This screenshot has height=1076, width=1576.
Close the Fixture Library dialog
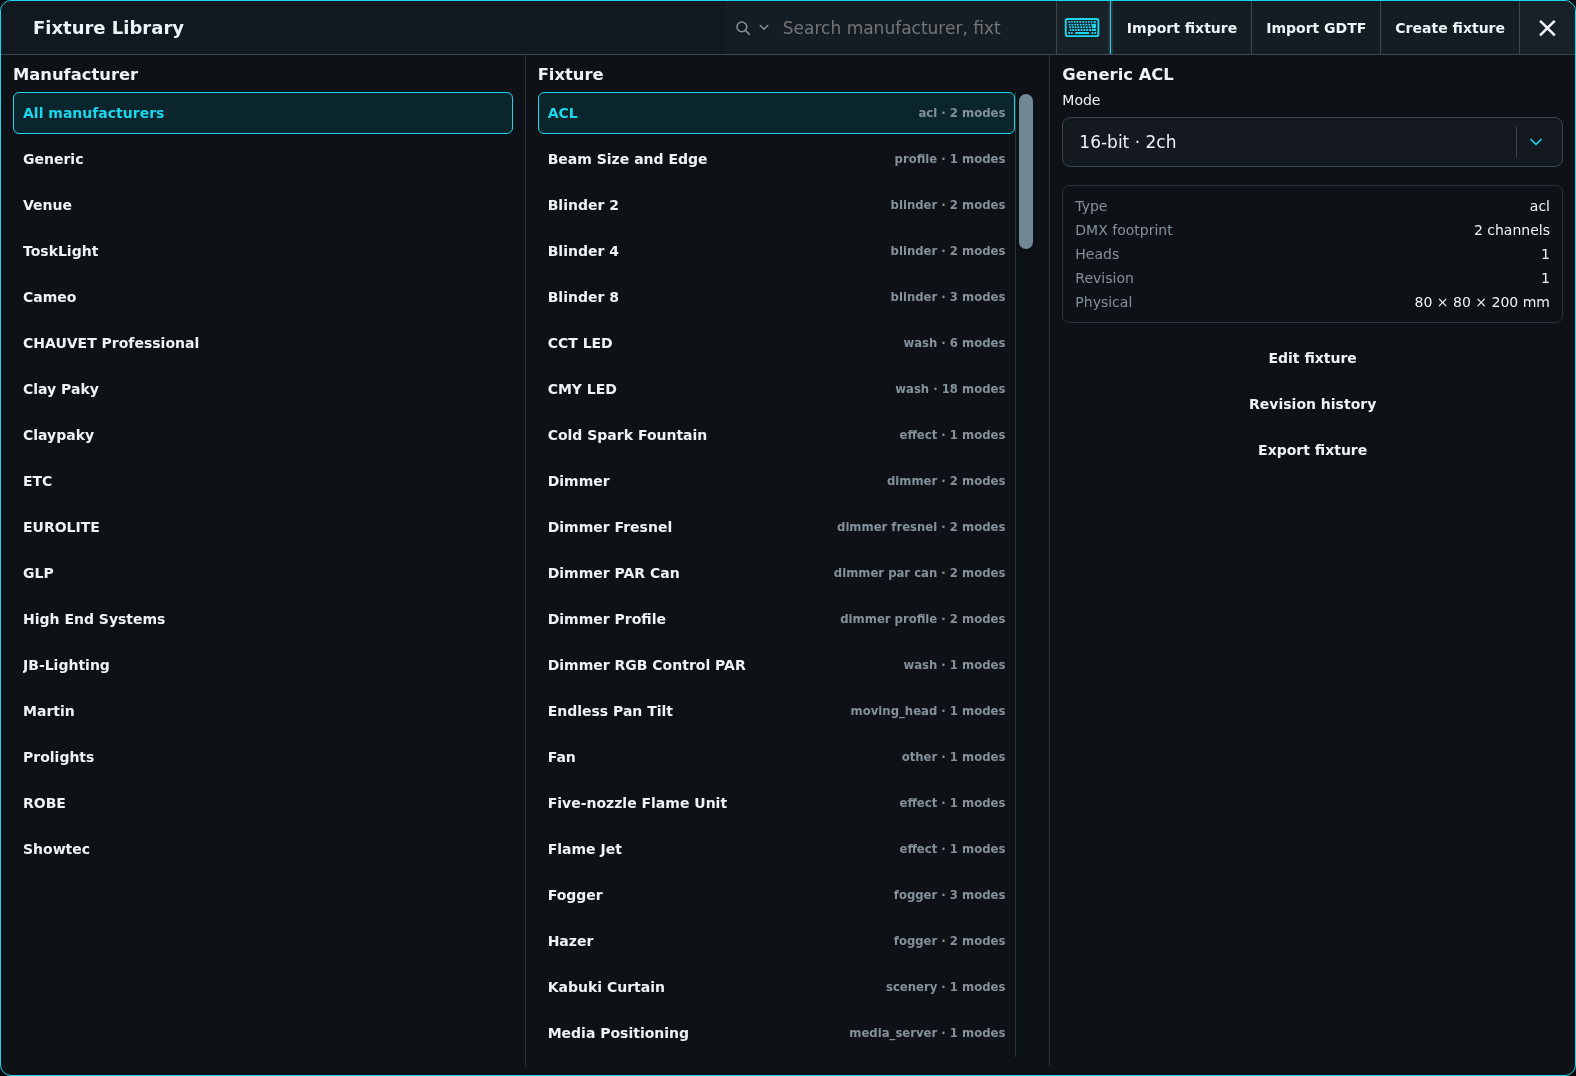coord(1547,28)
